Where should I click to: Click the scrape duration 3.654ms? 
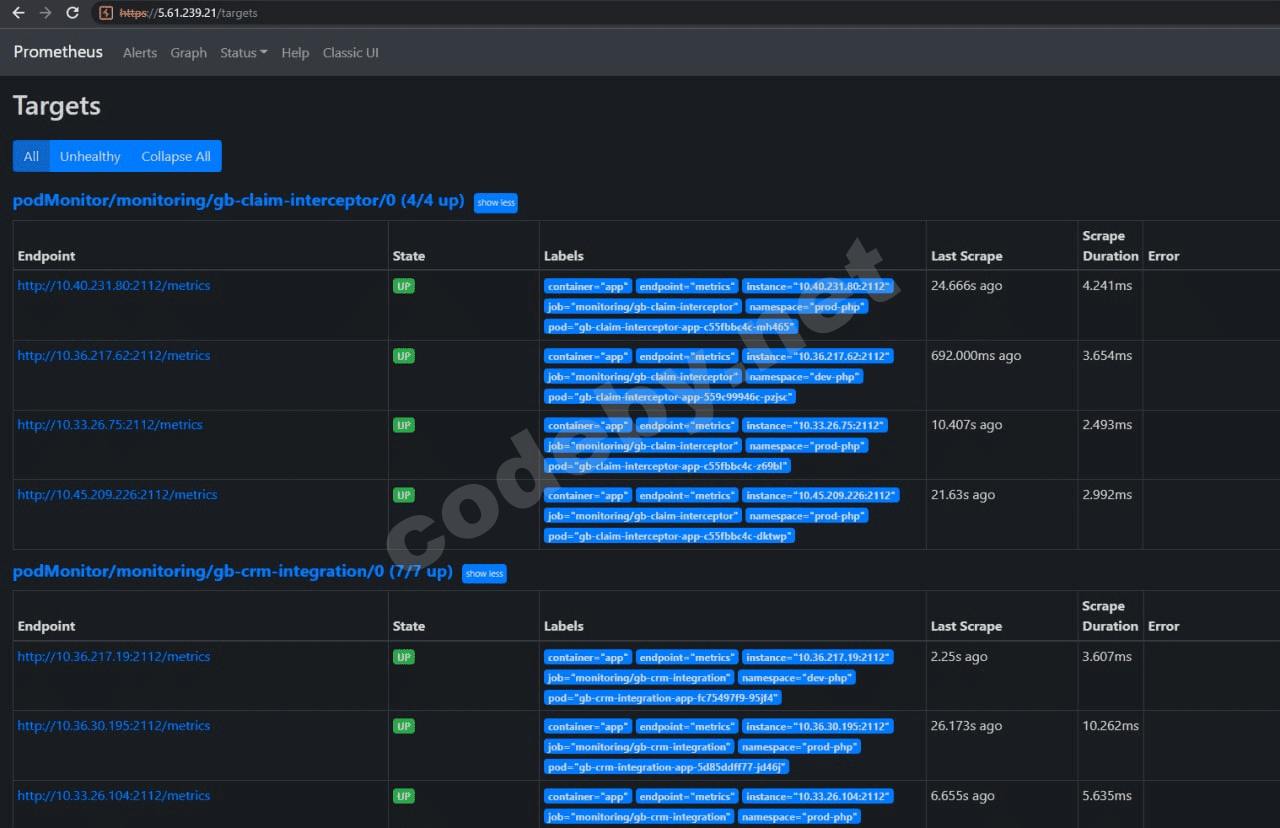[x=1107, y=356]
